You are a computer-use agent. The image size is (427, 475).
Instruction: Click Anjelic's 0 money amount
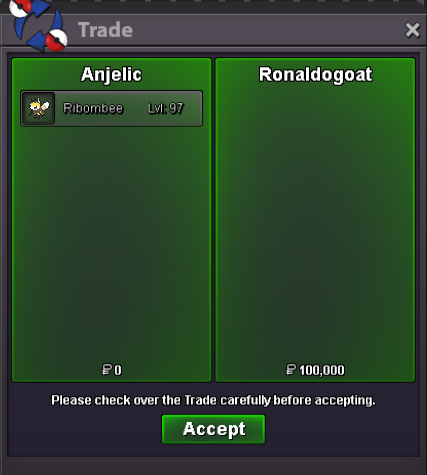[x=118, y=370]
